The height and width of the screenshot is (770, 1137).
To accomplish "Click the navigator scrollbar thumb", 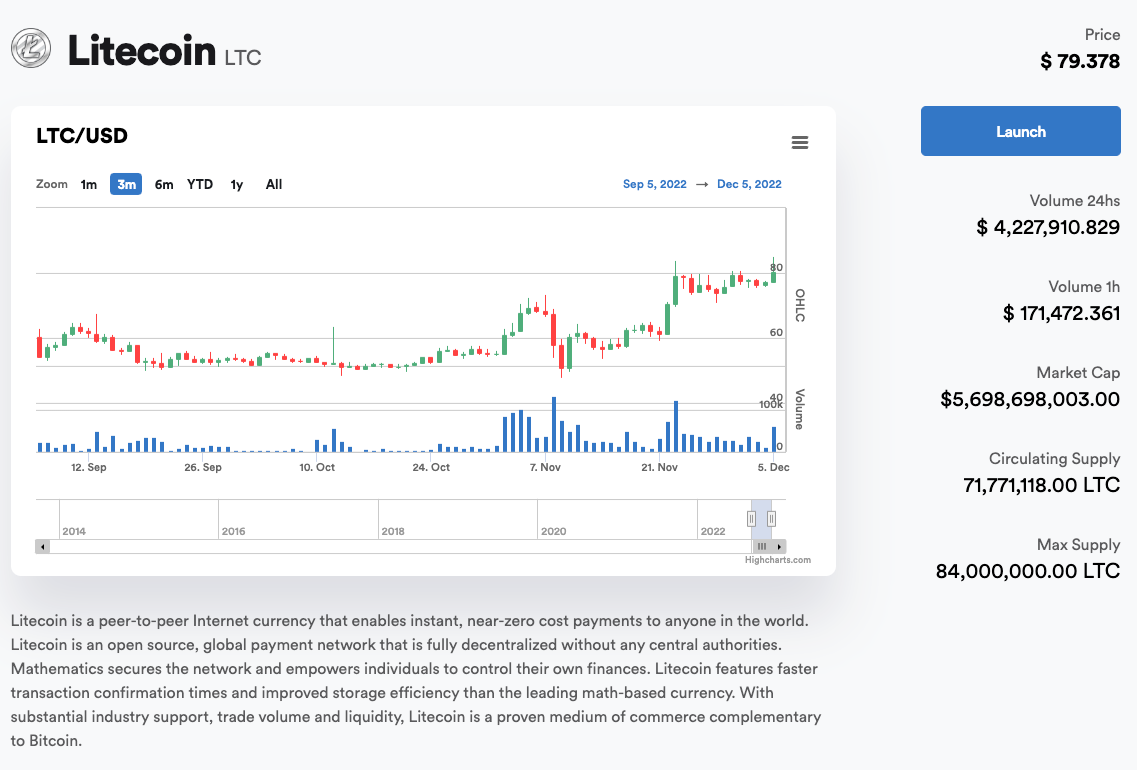I will click(762, 547).
